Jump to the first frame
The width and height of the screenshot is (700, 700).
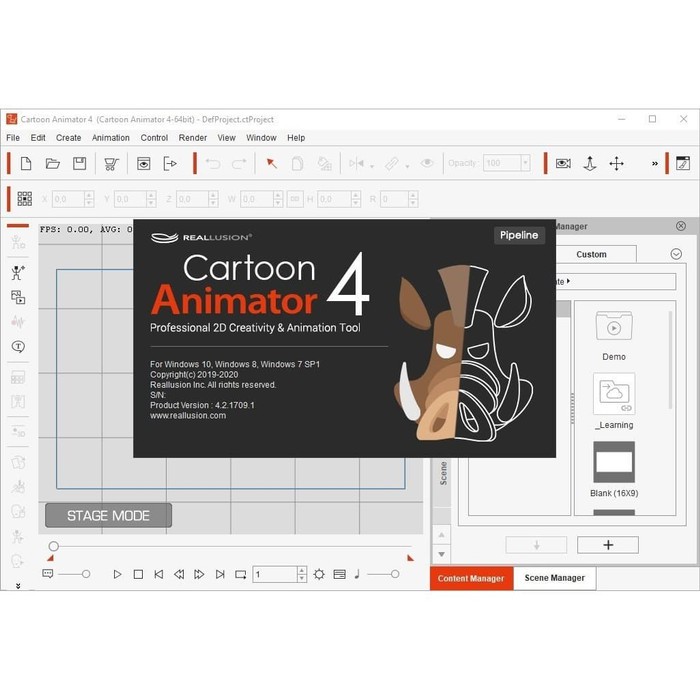158,574
